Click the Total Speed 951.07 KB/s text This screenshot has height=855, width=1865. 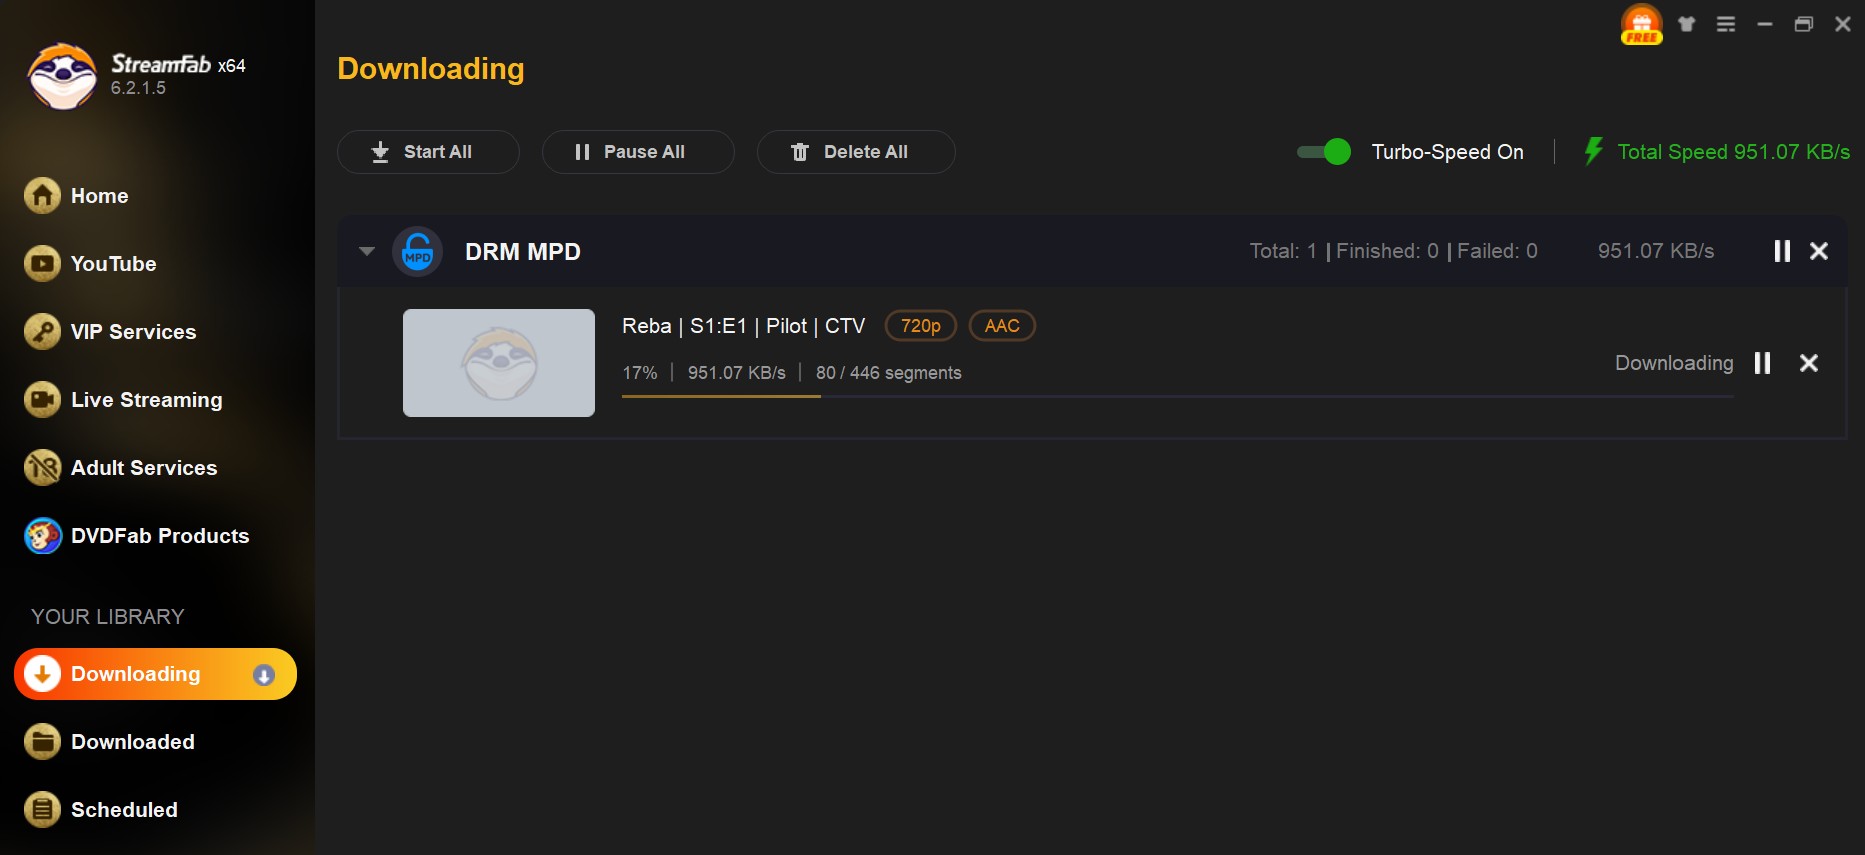(x=1733, y=152)
